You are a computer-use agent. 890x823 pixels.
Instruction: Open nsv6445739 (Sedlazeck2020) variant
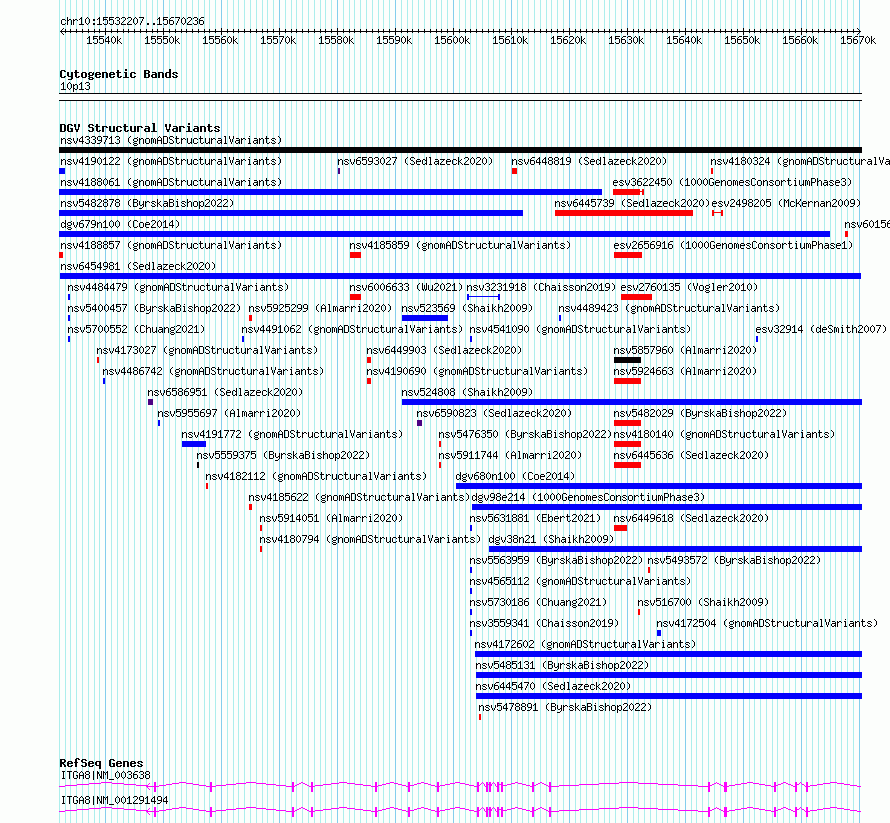(632, 203)
